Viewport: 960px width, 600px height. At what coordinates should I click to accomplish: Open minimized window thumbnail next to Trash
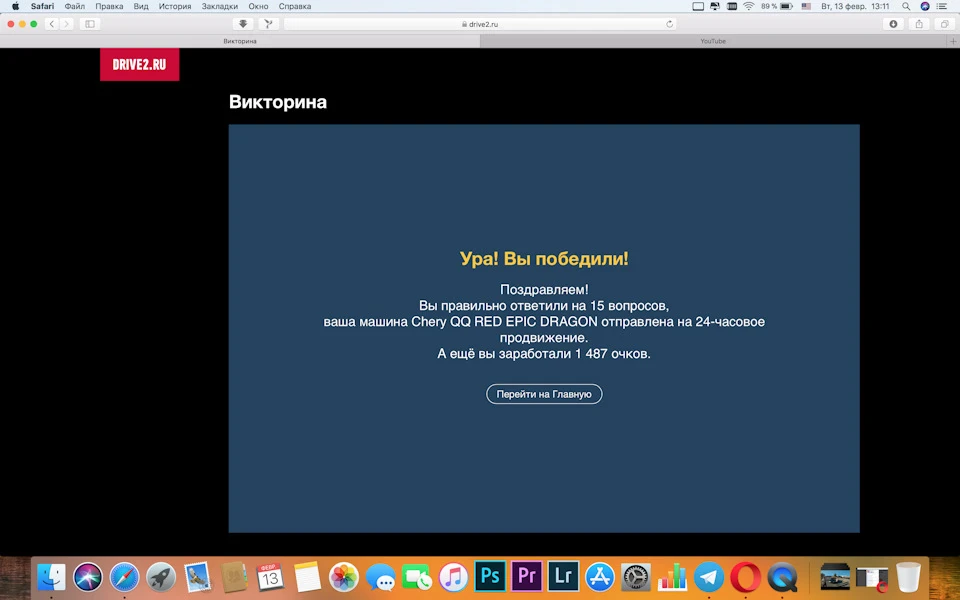click(872, 578)
